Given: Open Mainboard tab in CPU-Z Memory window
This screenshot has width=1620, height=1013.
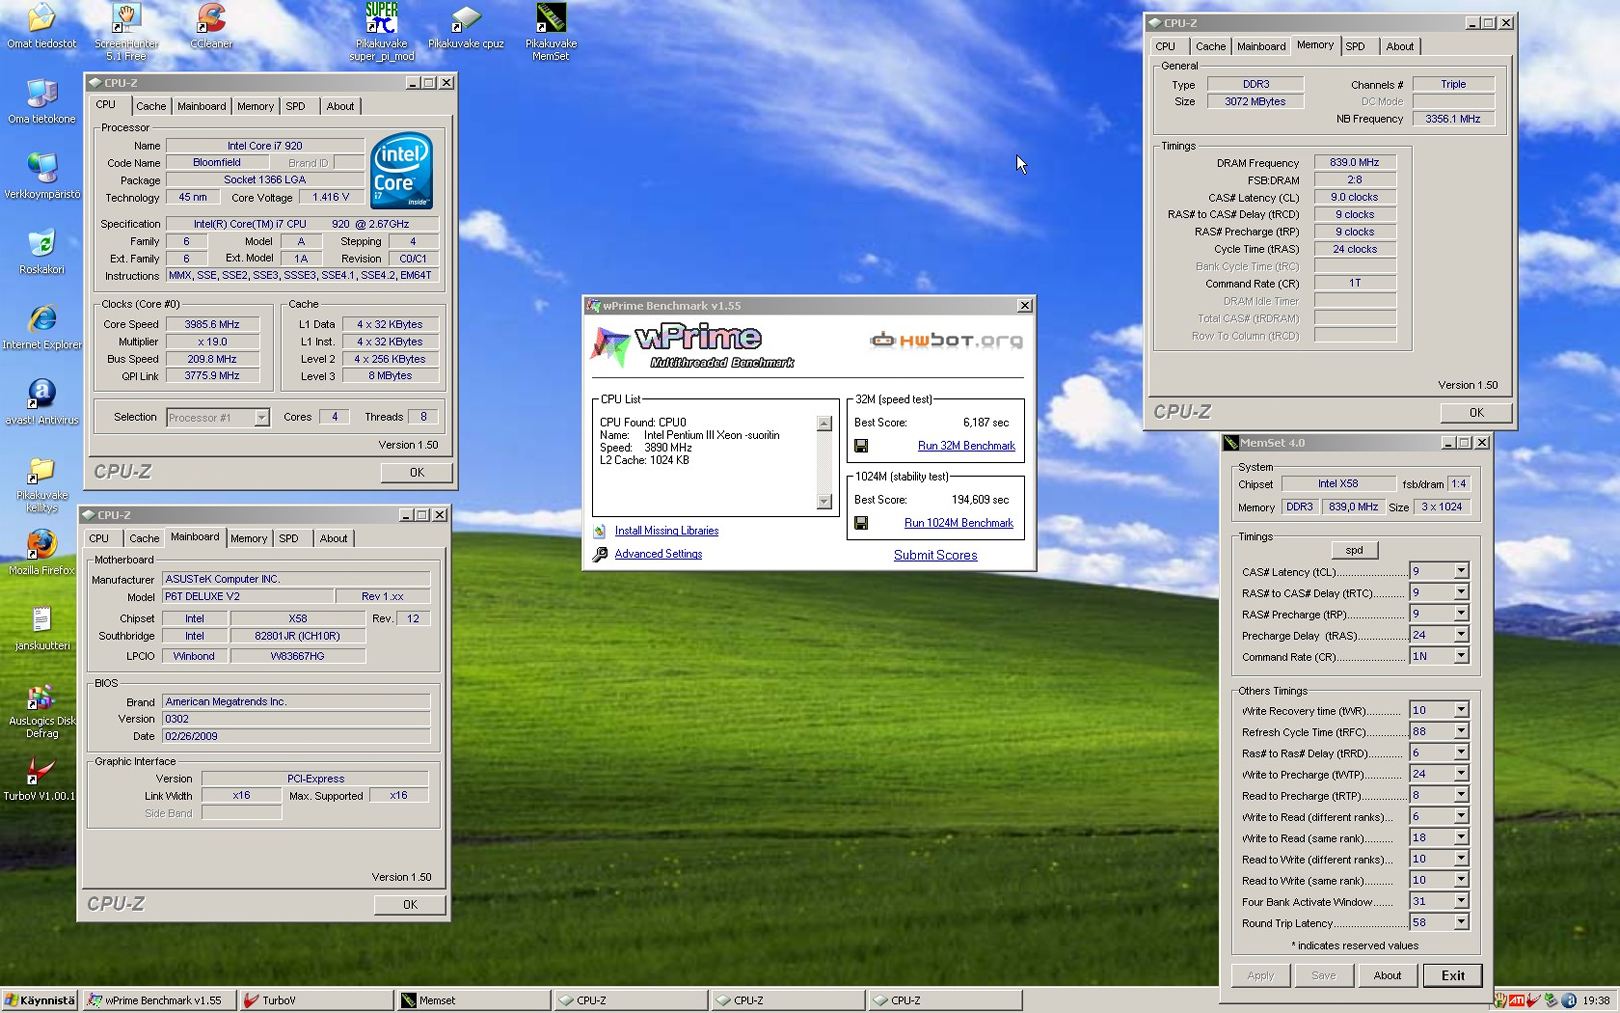Looking at the screenshot, I should [x=1261, y=46].
